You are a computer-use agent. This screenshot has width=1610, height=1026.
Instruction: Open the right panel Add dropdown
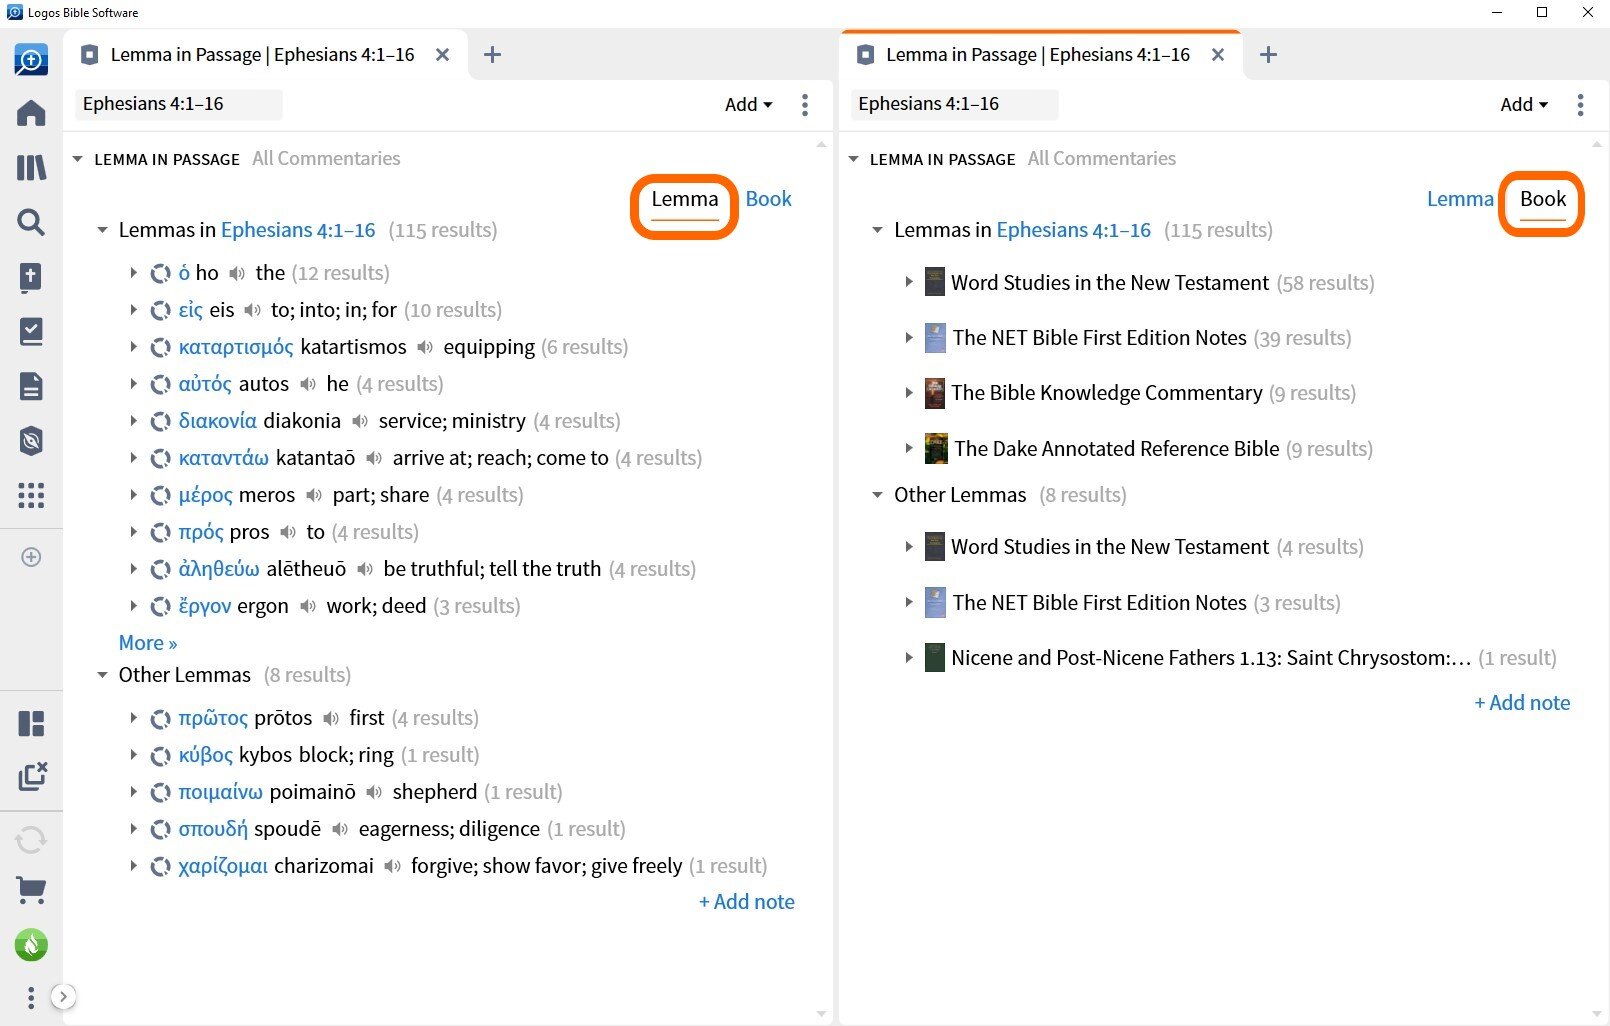[1524, 104]
